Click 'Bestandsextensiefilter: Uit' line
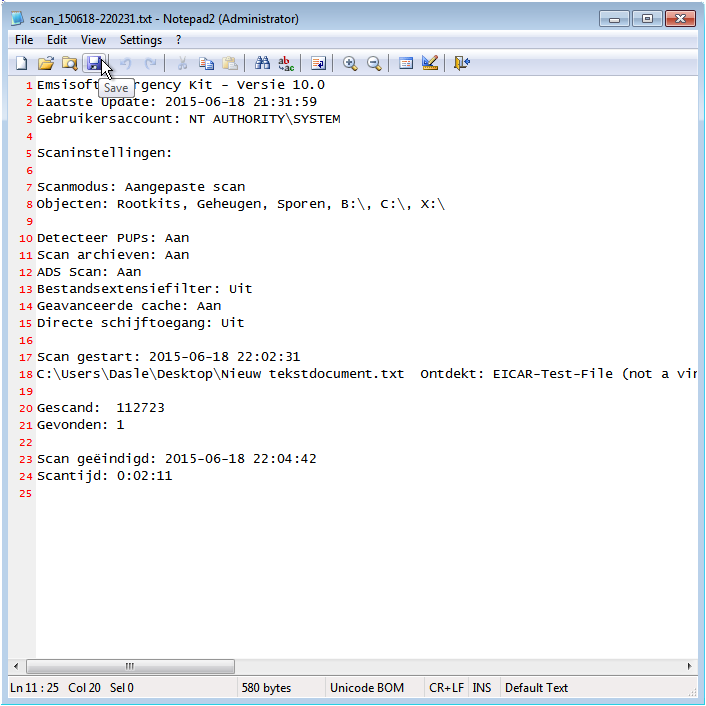 [x=145, y=289]
